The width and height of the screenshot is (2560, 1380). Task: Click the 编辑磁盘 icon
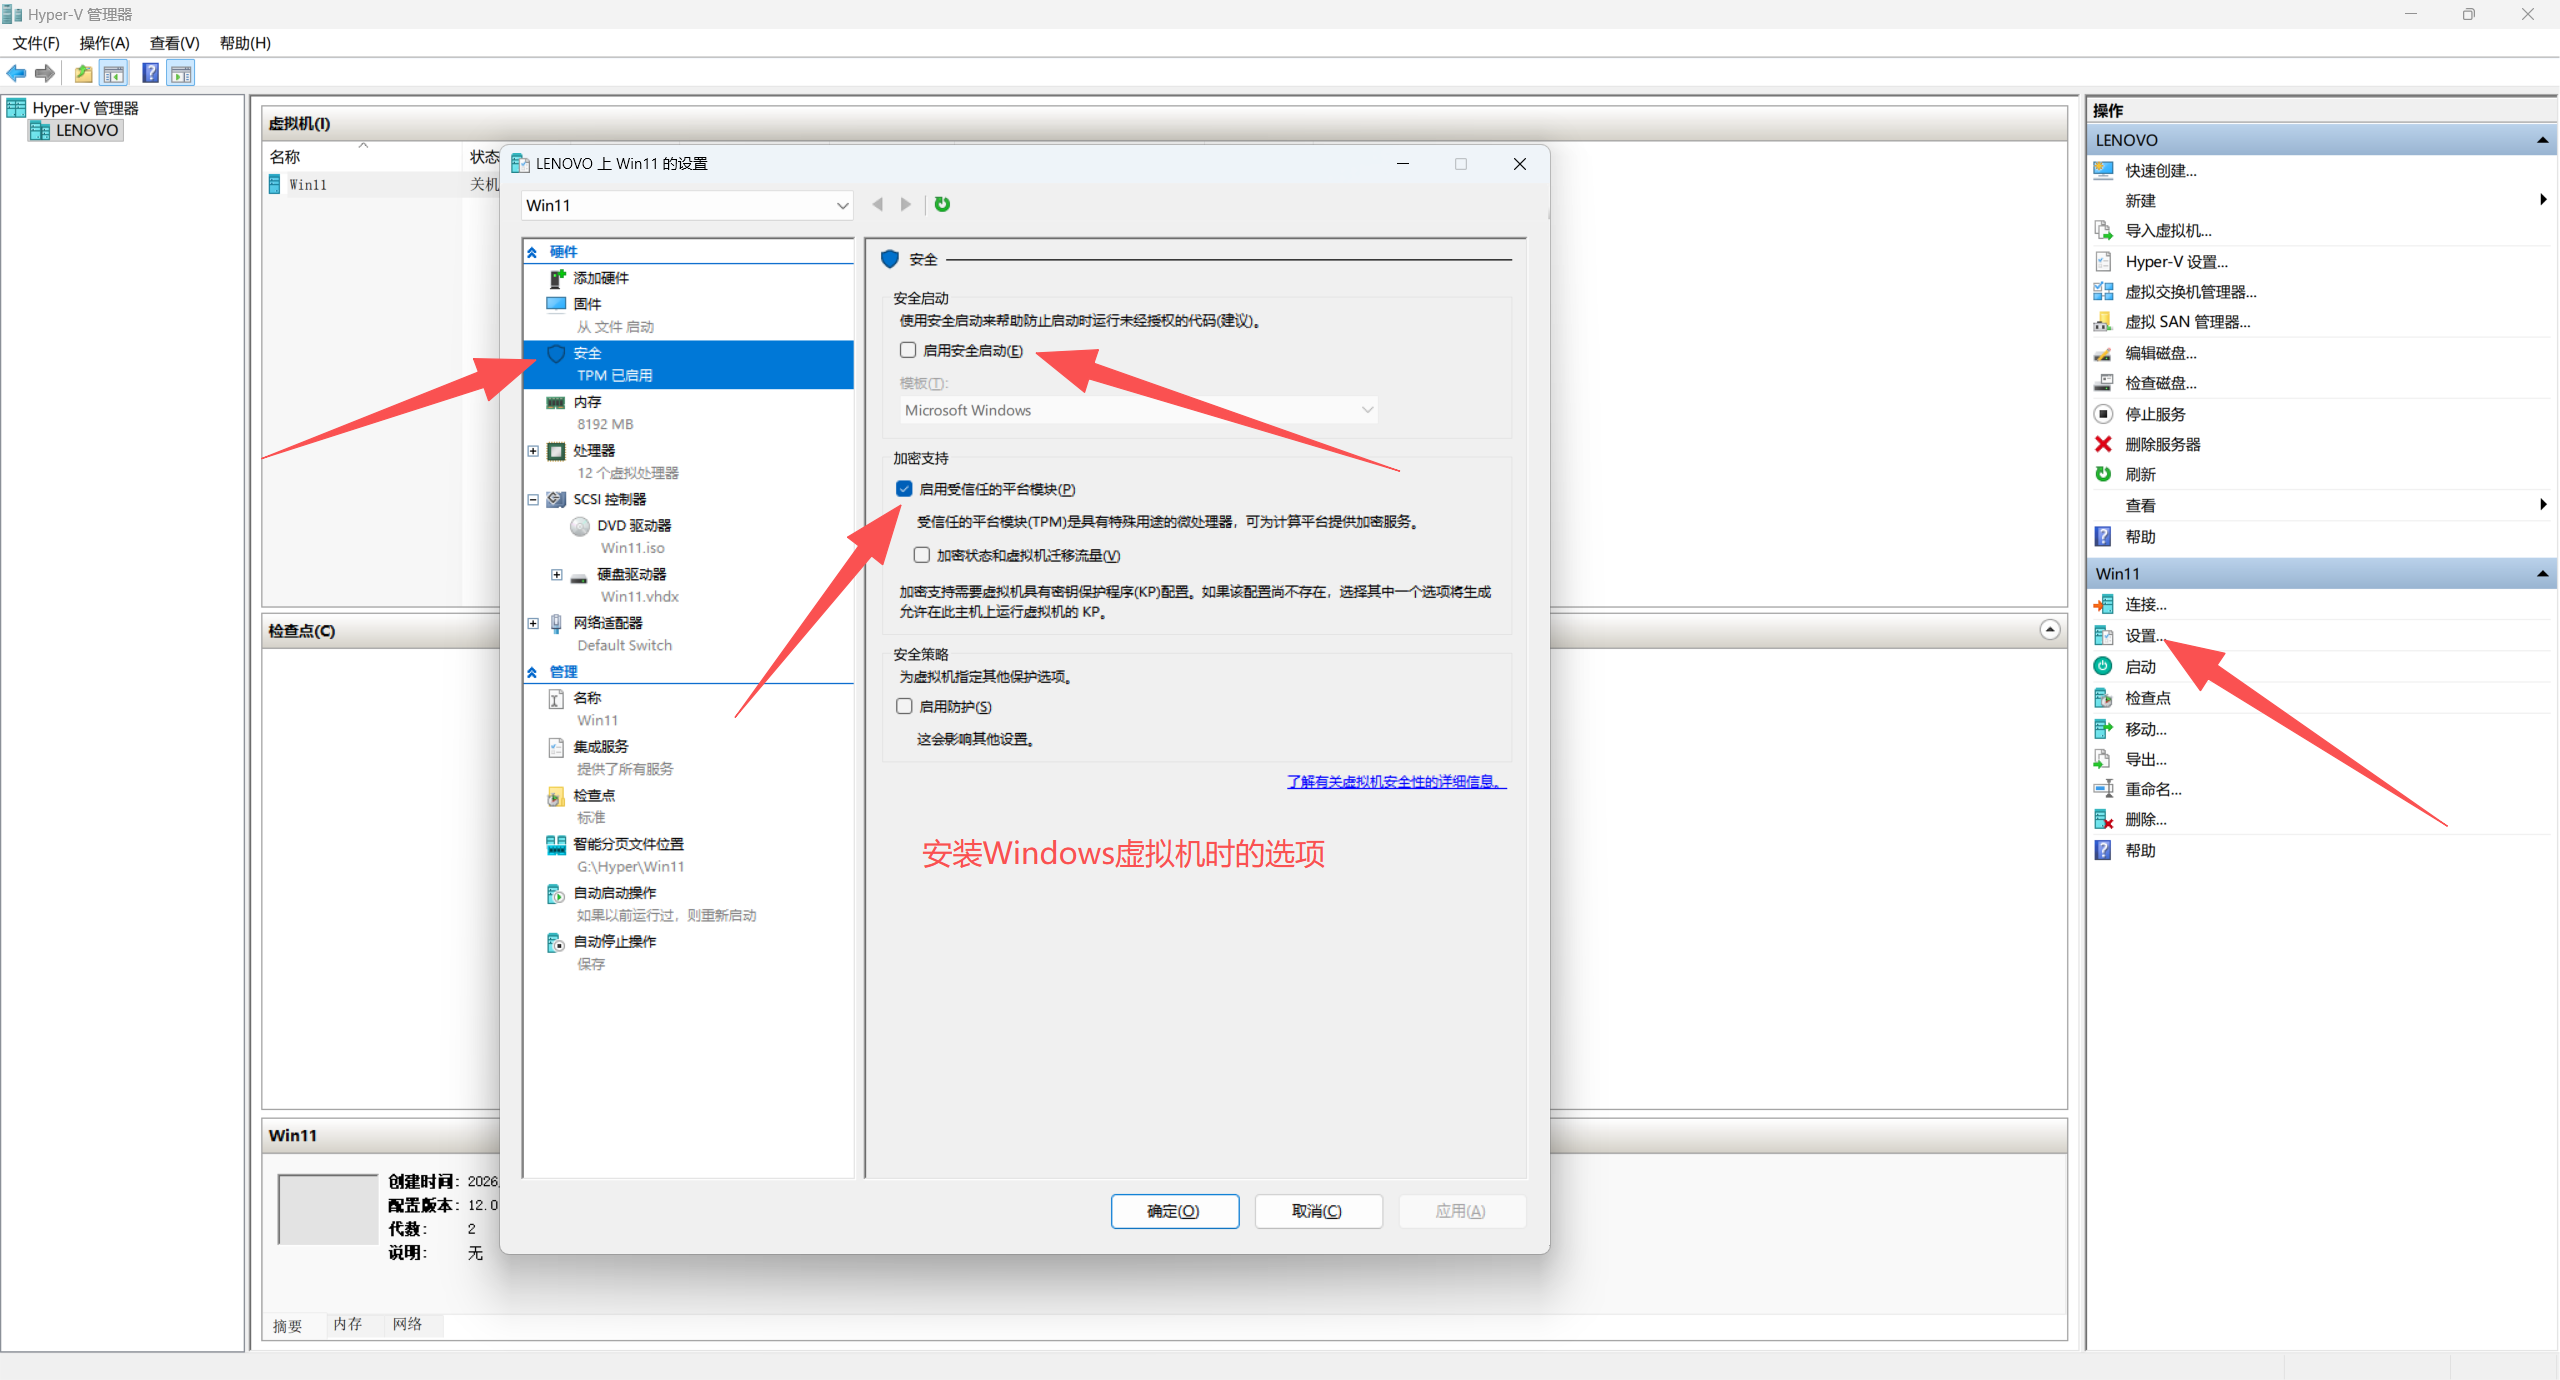pyautogui.click(x=2104, y=353)
